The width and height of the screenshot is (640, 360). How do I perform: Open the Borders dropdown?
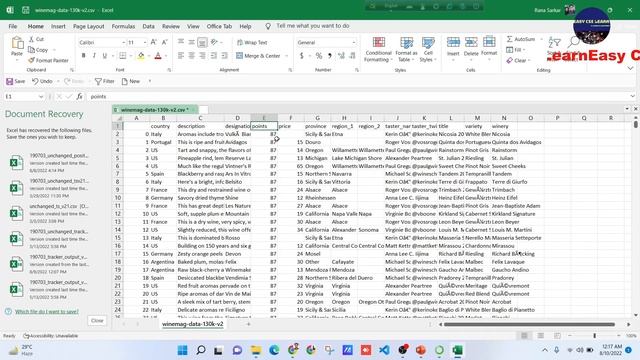(x=130, y=56)
